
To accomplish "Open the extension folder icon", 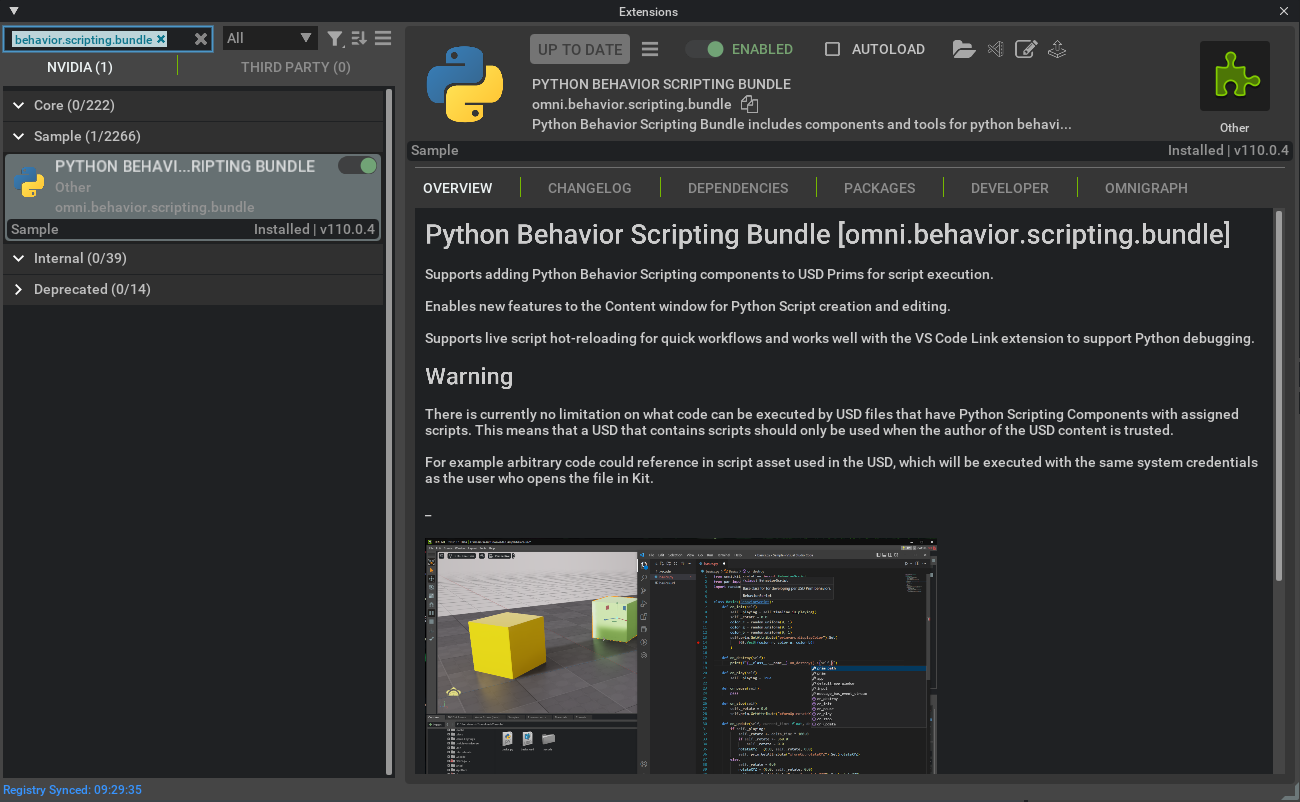I will tap(963, 48).
